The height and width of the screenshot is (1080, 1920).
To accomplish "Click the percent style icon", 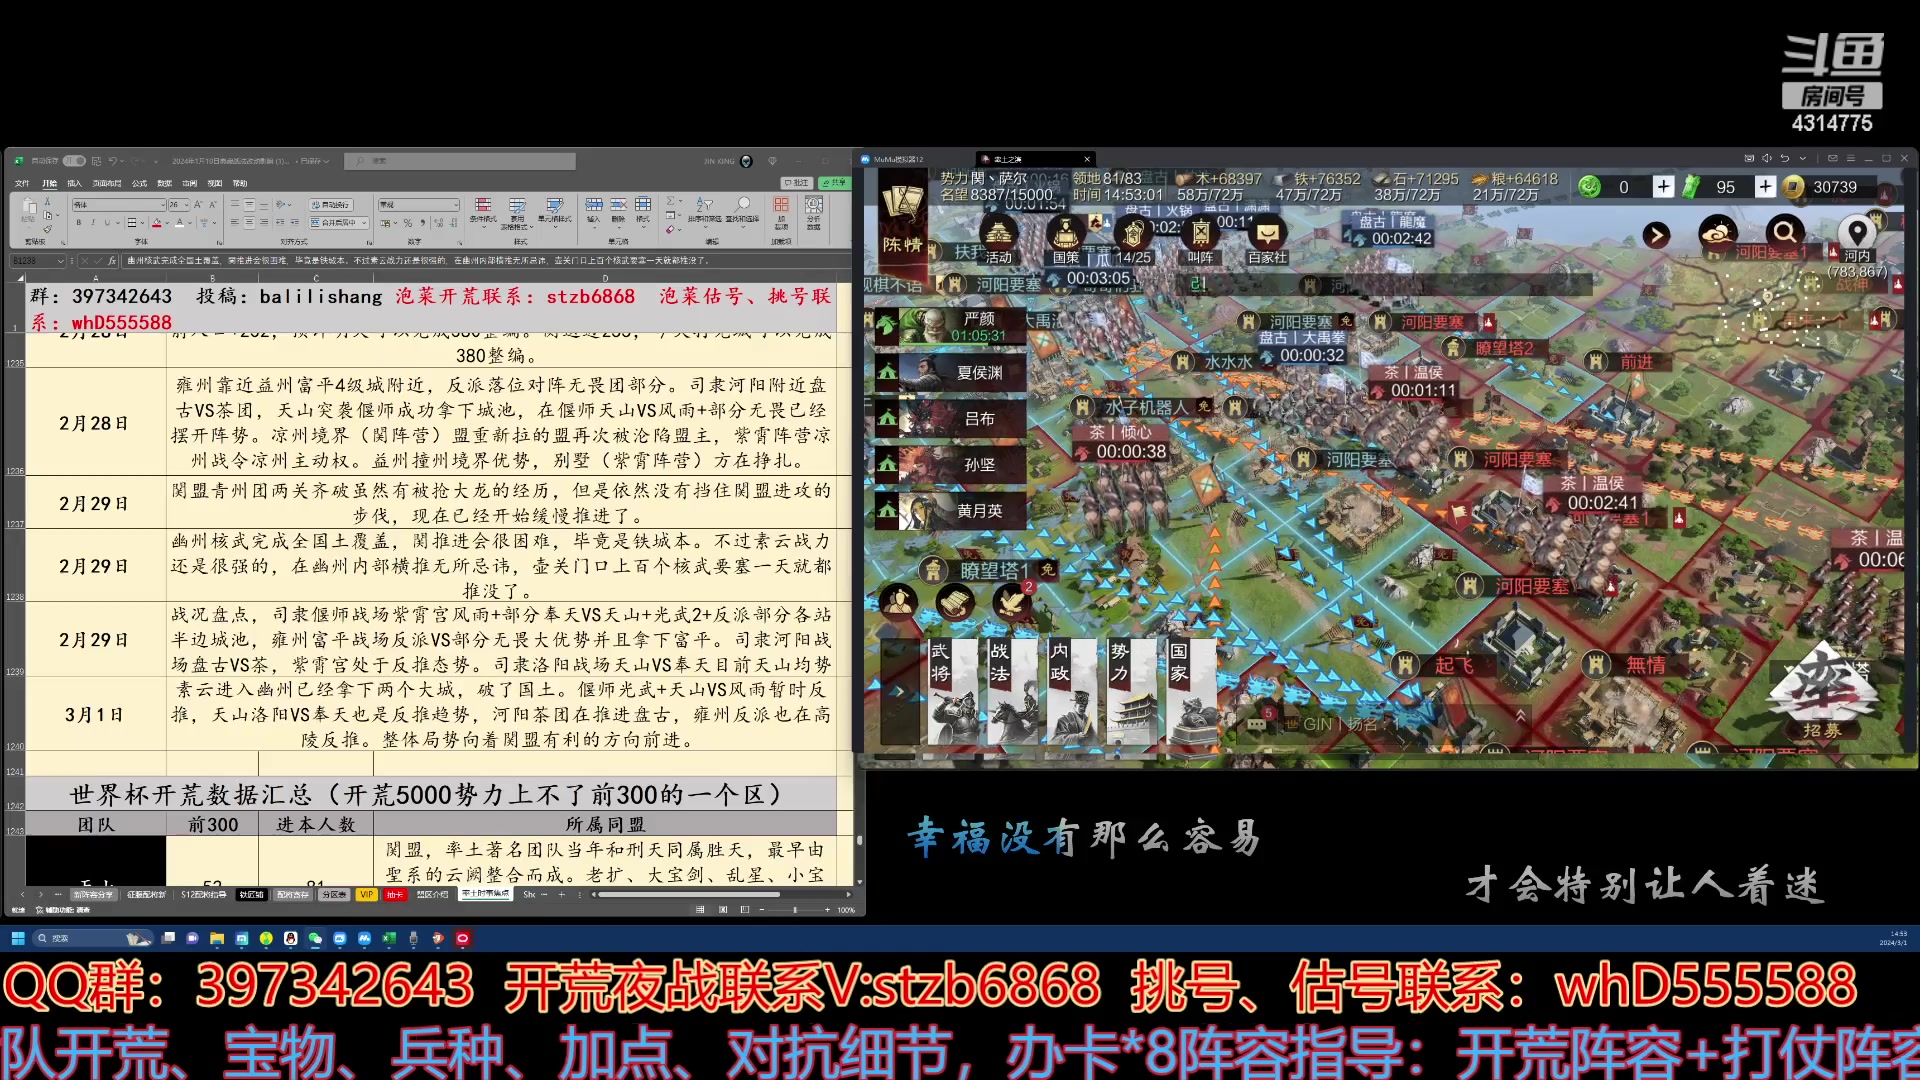I will 408,223.
